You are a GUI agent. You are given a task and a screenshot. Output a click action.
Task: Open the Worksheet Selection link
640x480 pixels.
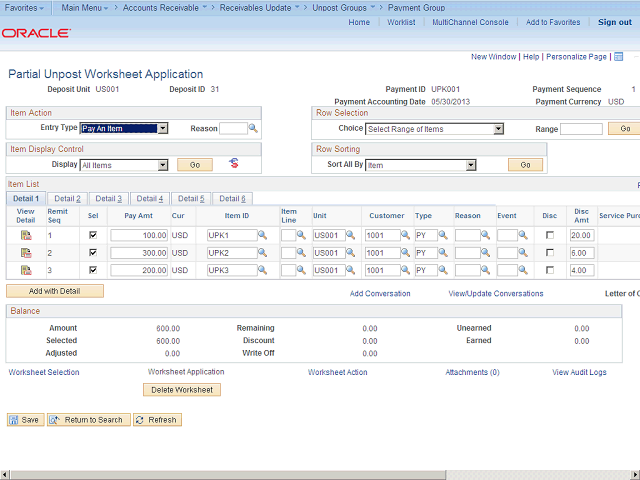click(44, 372)
